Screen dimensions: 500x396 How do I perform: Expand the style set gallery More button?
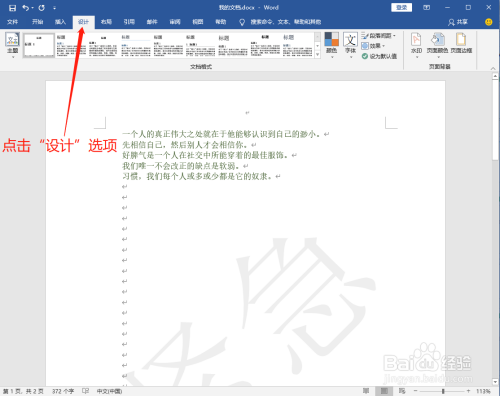point(318,54)
